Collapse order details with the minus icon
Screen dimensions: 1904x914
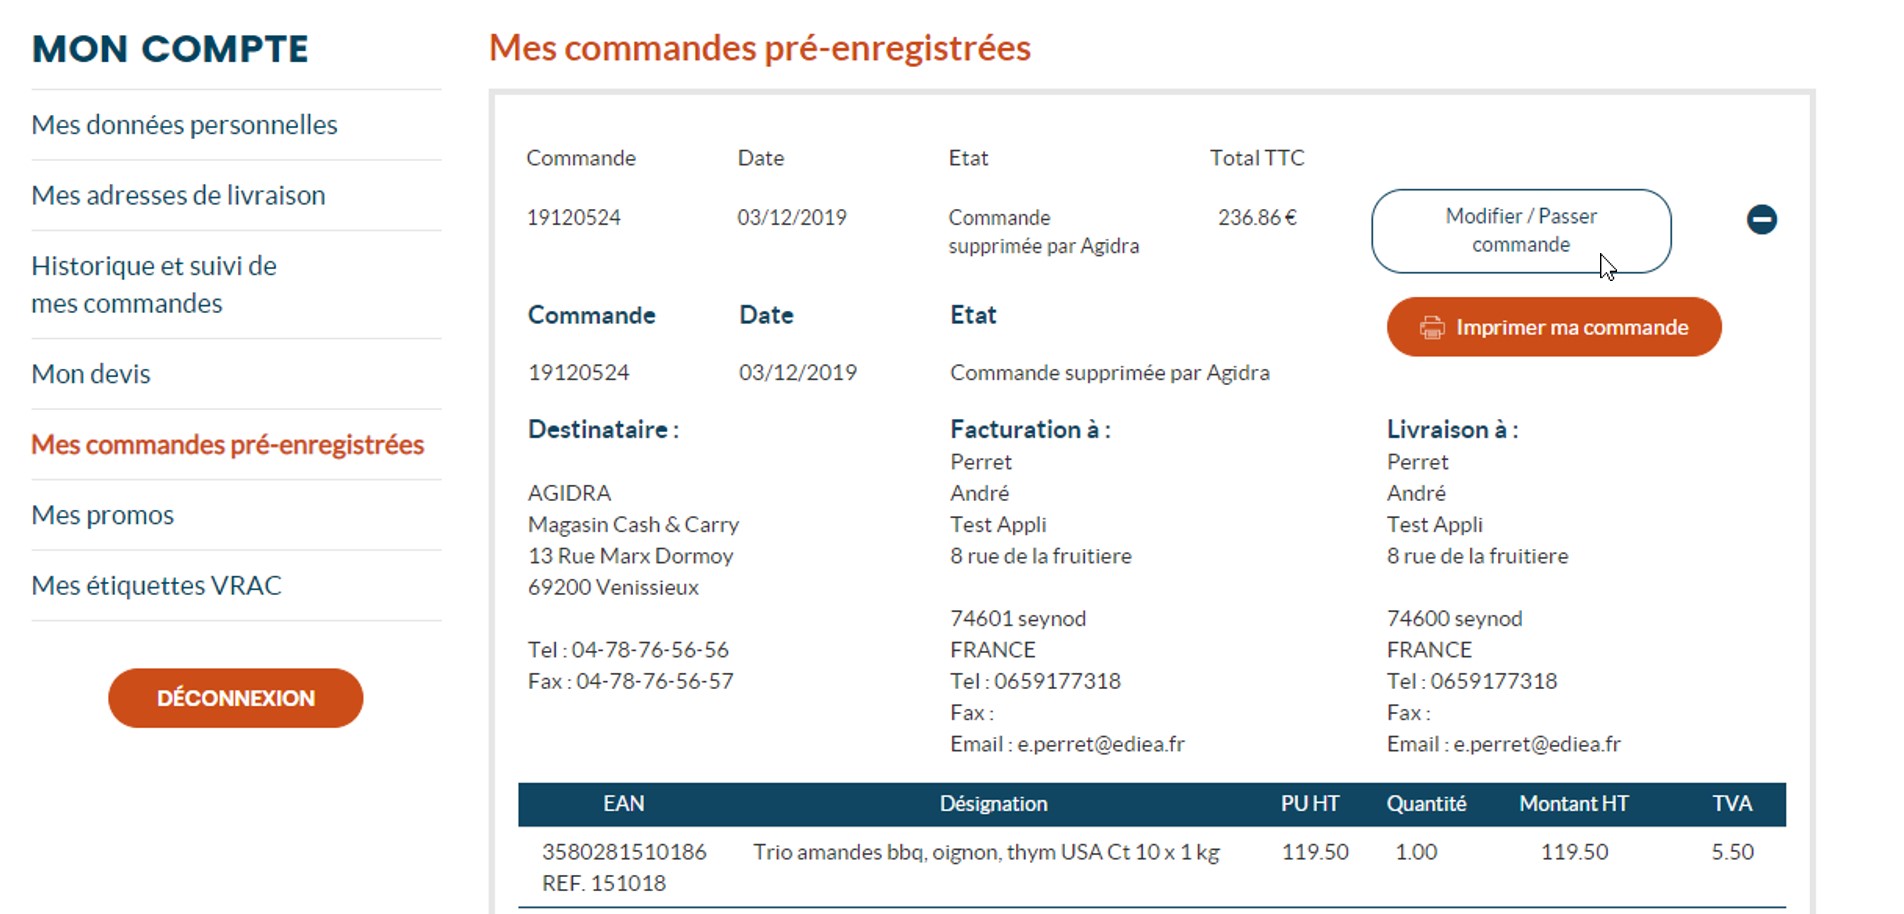pyautogui.click(x=1761, y=219)
